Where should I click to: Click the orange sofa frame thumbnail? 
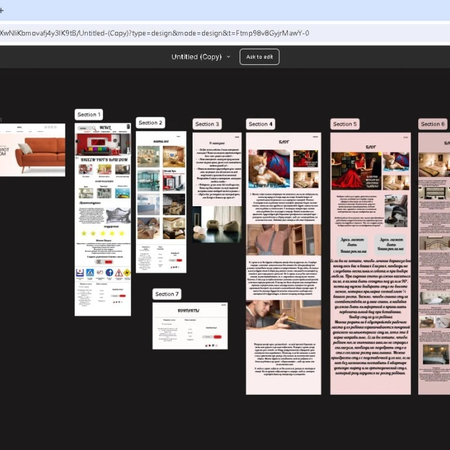[x=32, y=150]
